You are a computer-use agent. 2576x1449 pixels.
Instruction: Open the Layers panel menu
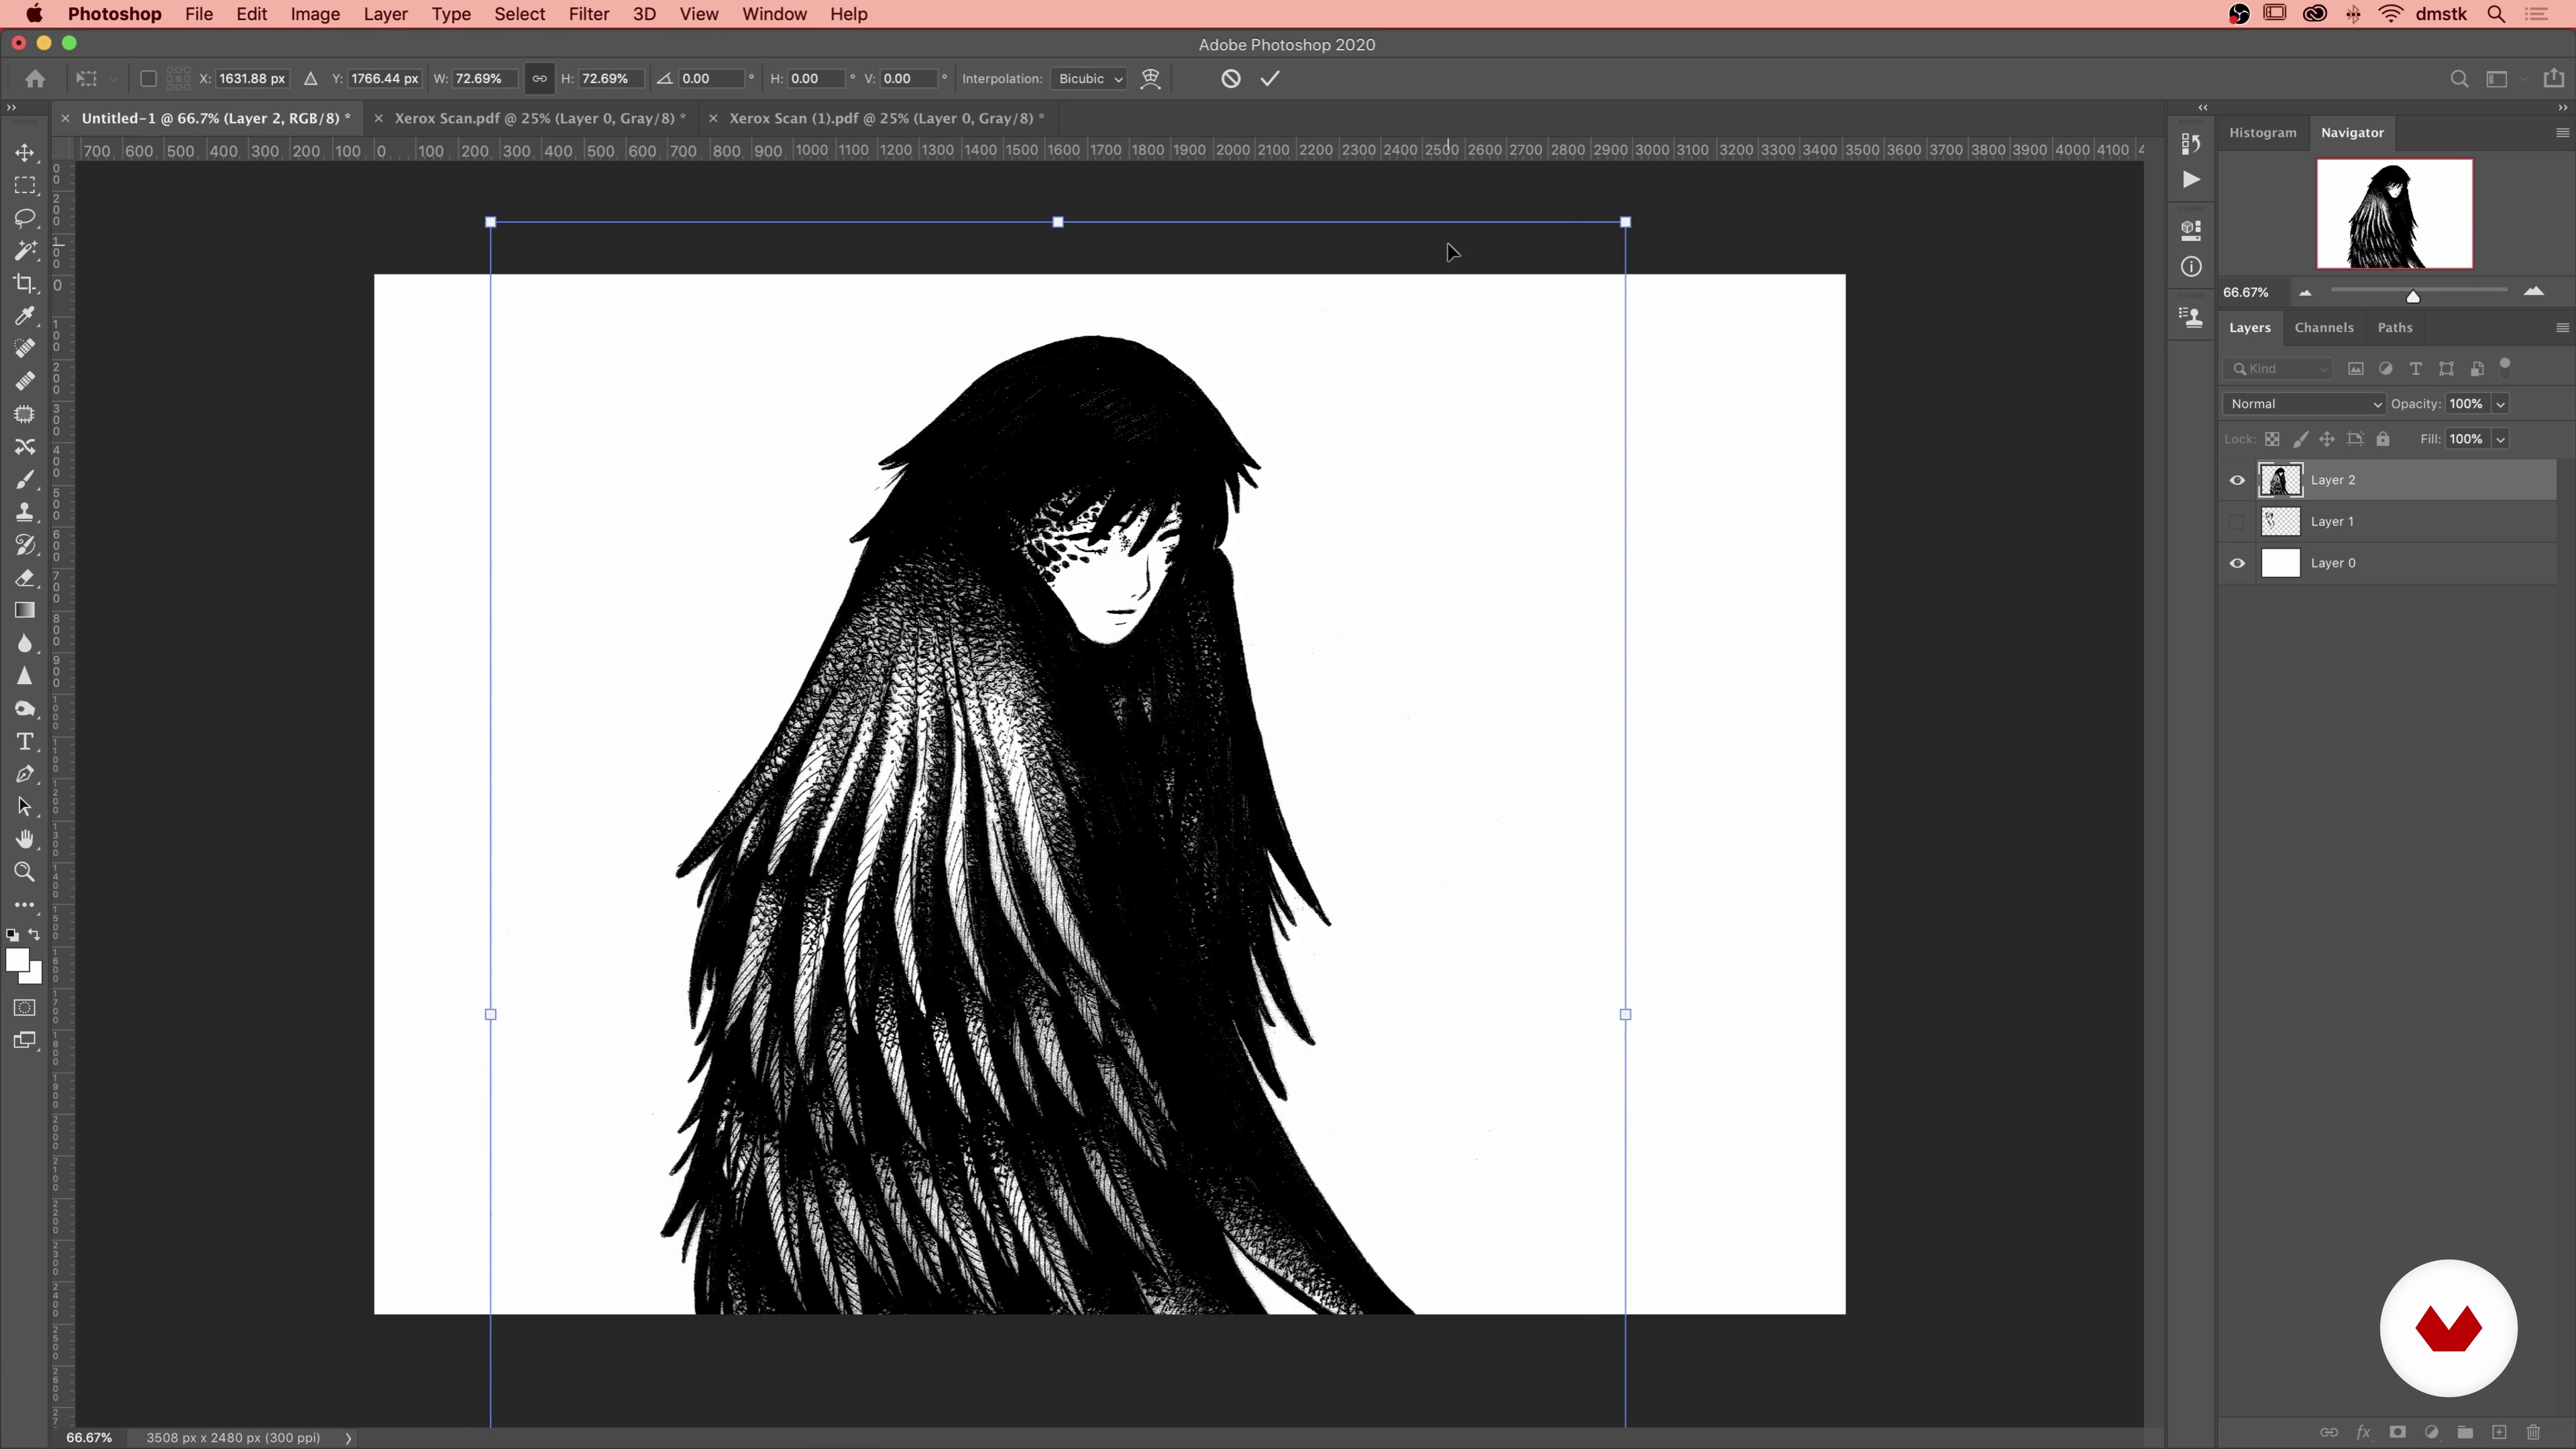2562,328
